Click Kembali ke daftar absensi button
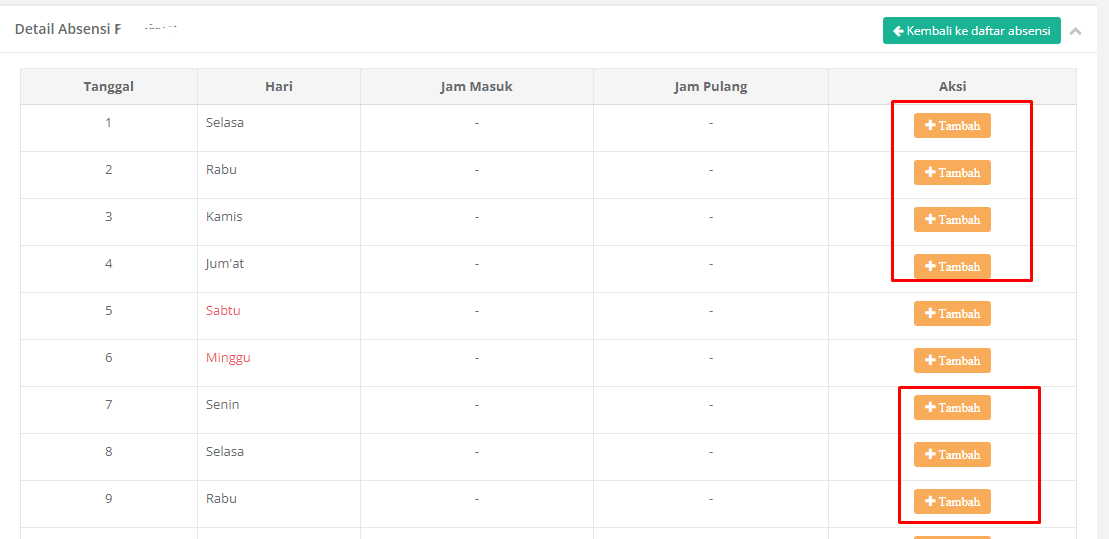Viewport: 1109px width, 539px height. tap(971, 31)
